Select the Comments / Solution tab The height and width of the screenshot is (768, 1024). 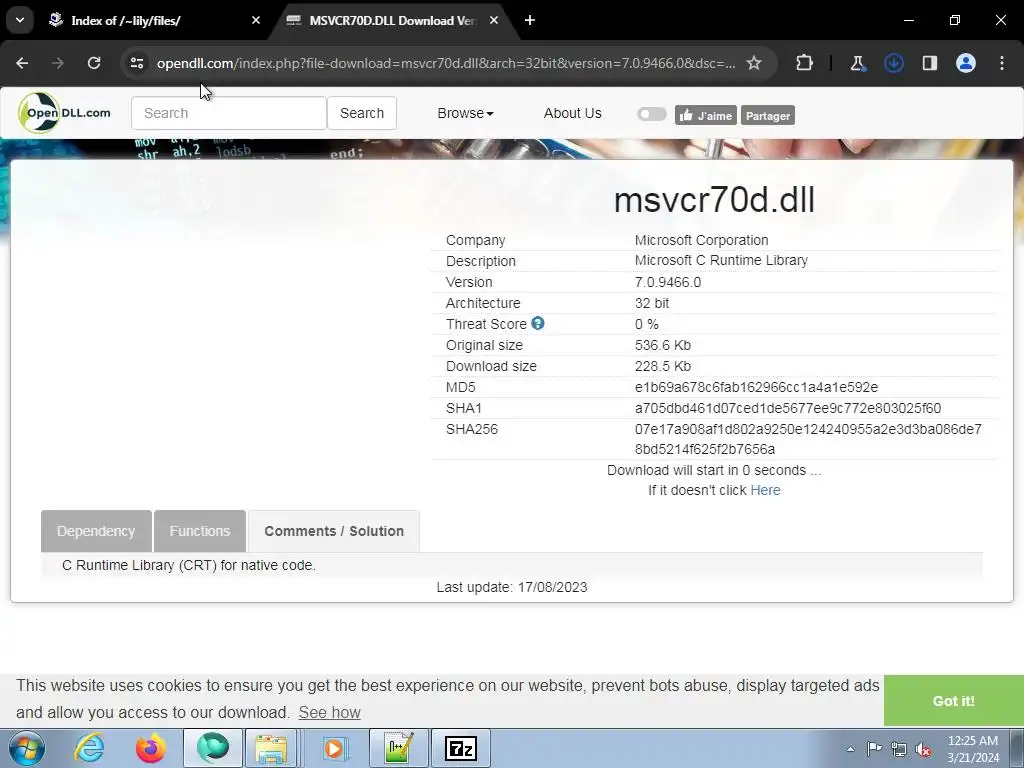click(334, 531)
